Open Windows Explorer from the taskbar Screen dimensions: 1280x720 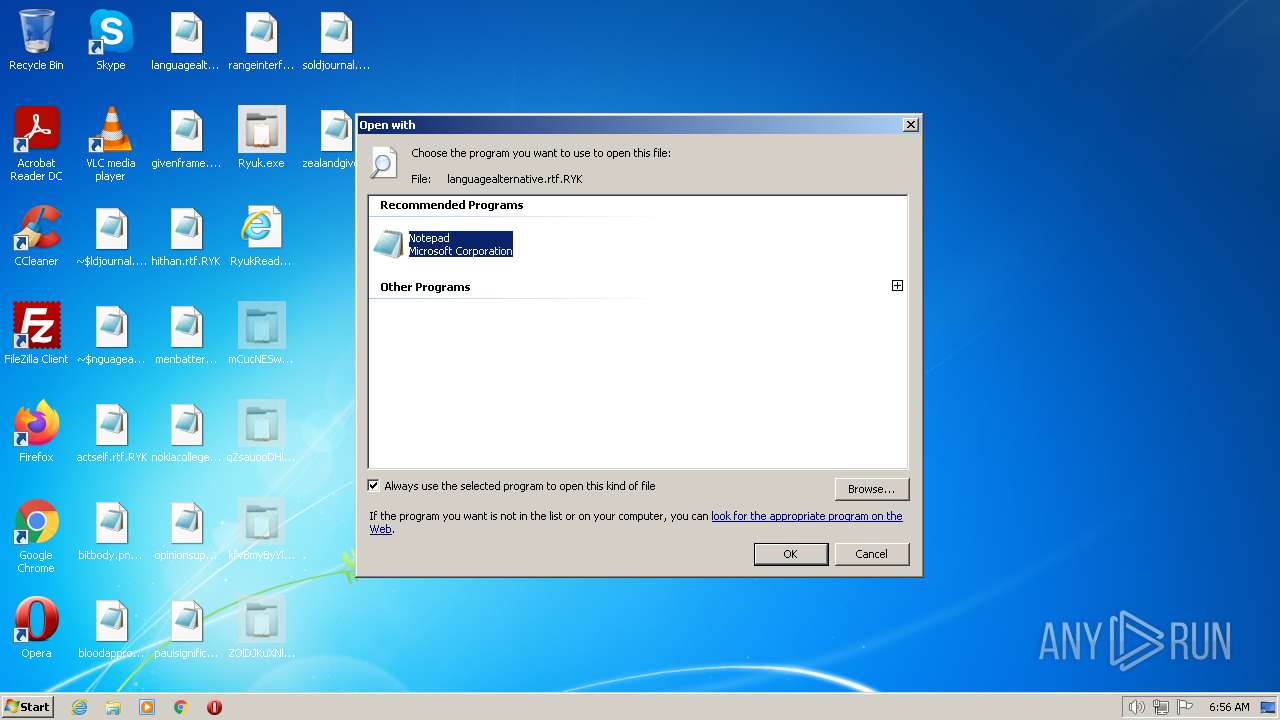[x=113, y=707]
